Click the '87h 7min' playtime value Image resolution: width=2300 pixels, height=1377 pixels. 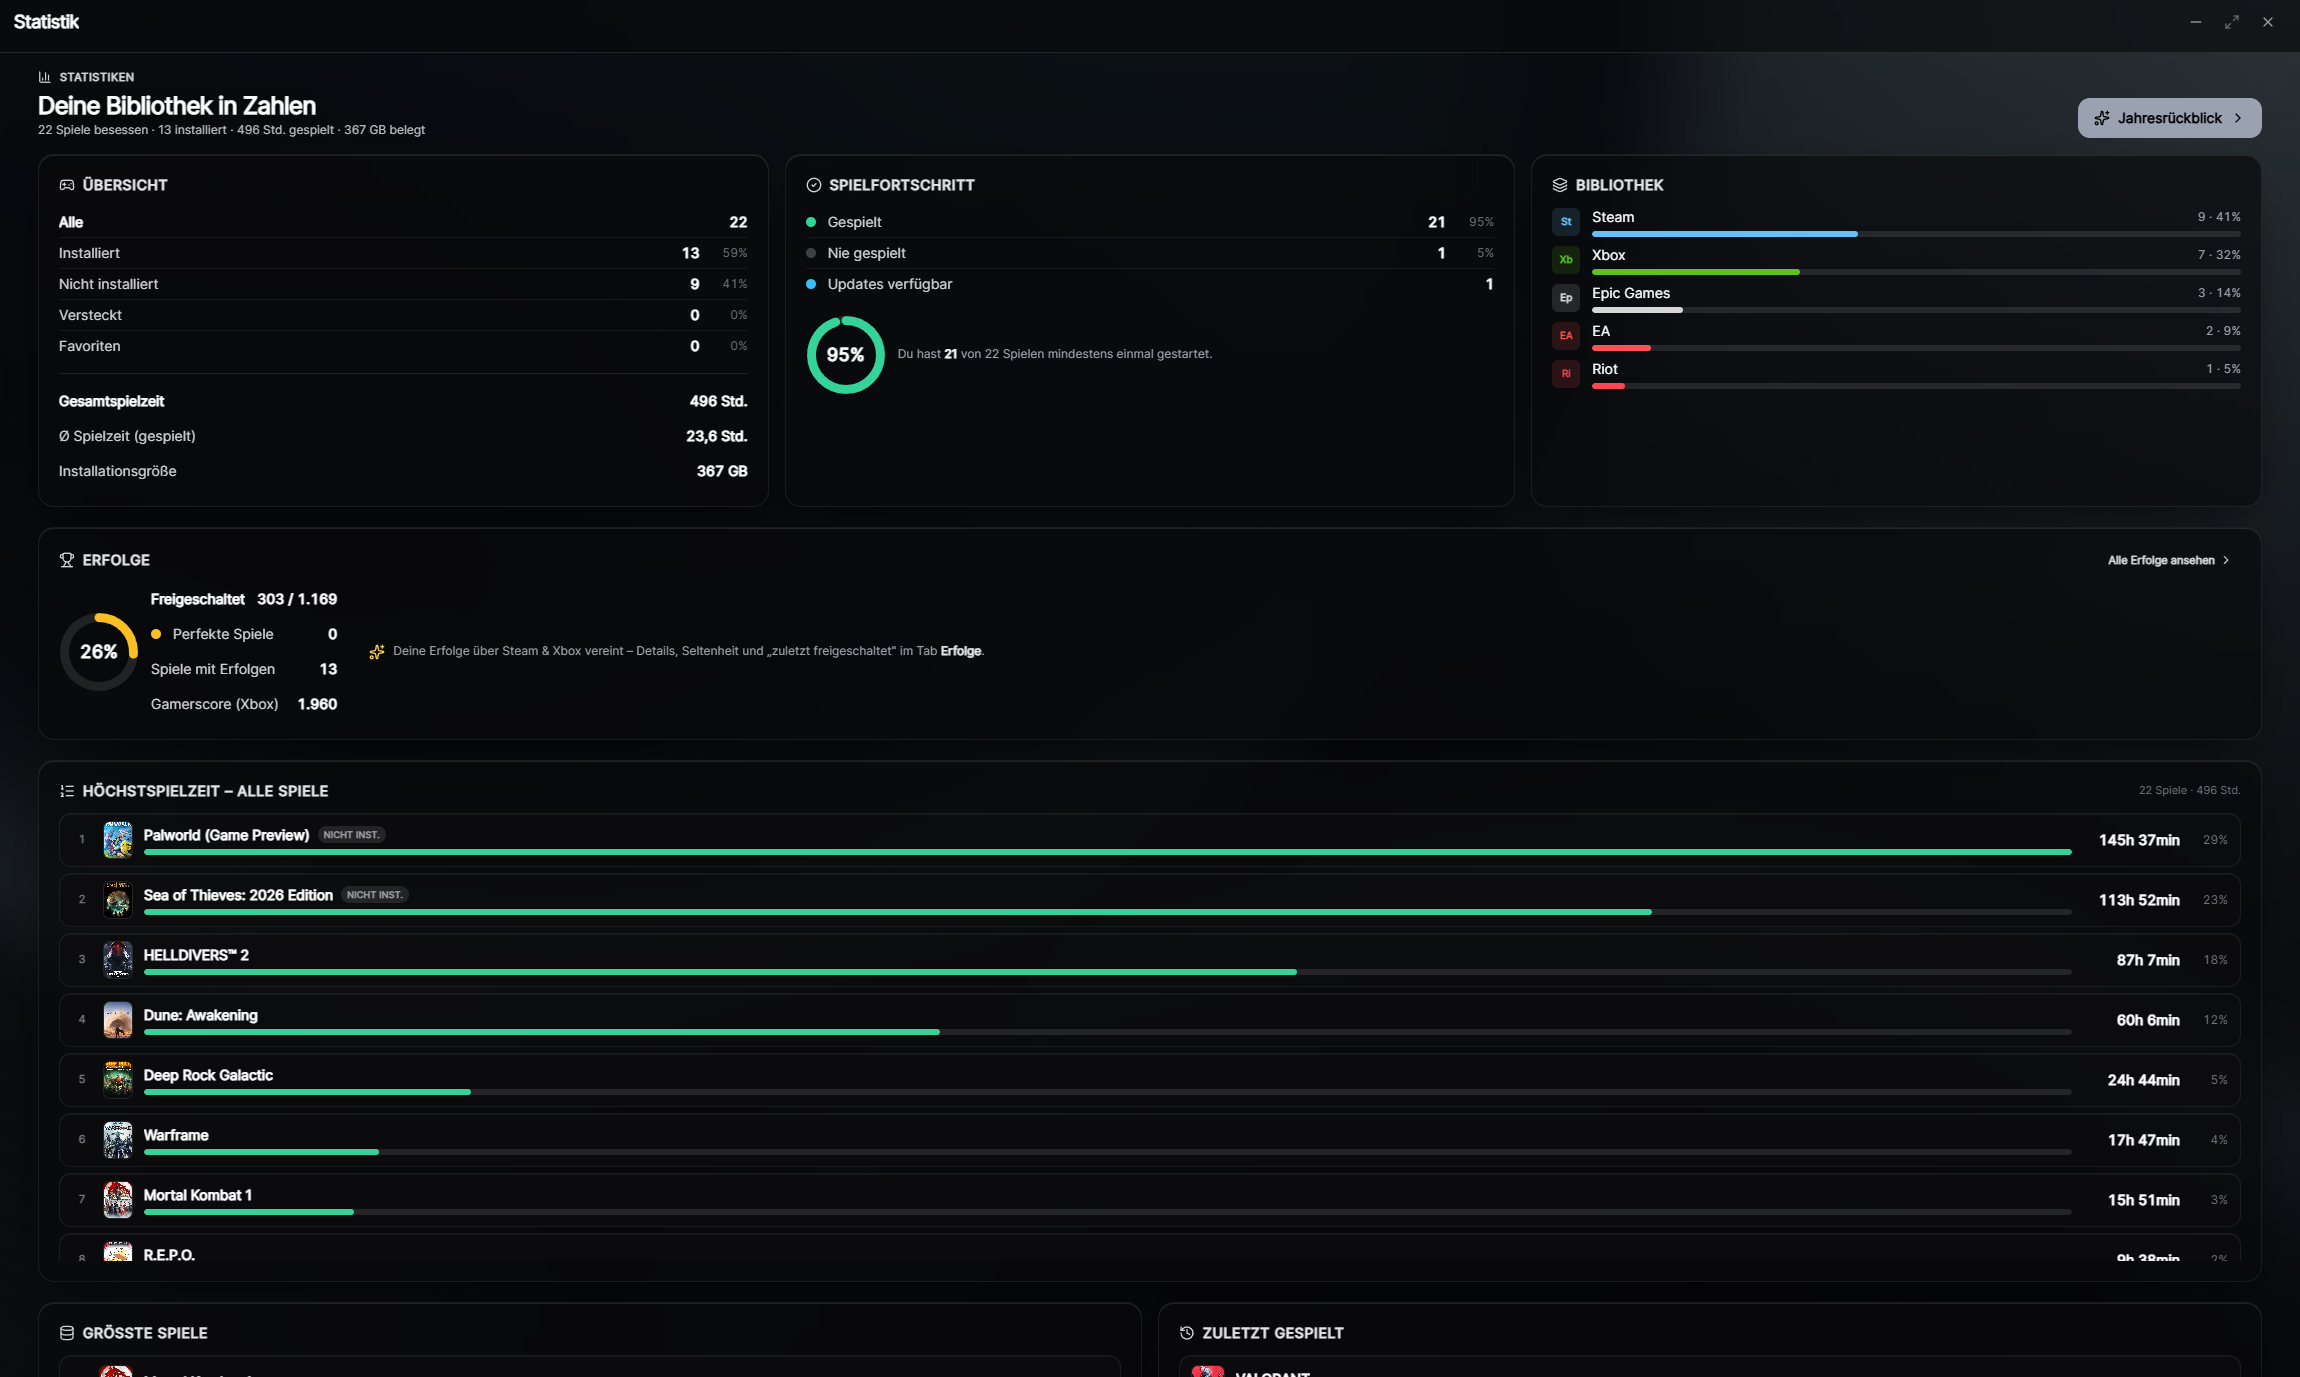click(2148, 960)
